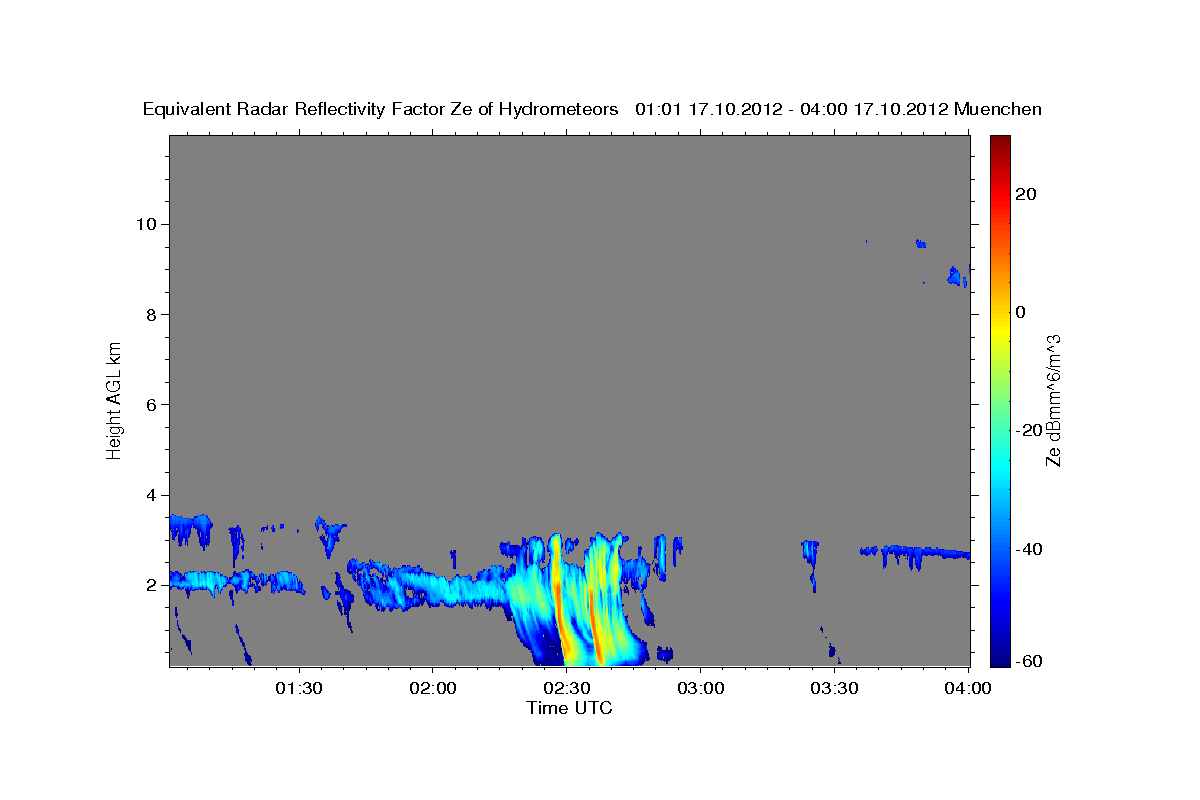Click the 'Ze dBmm^6/m^3' colorbar label

1053,400
